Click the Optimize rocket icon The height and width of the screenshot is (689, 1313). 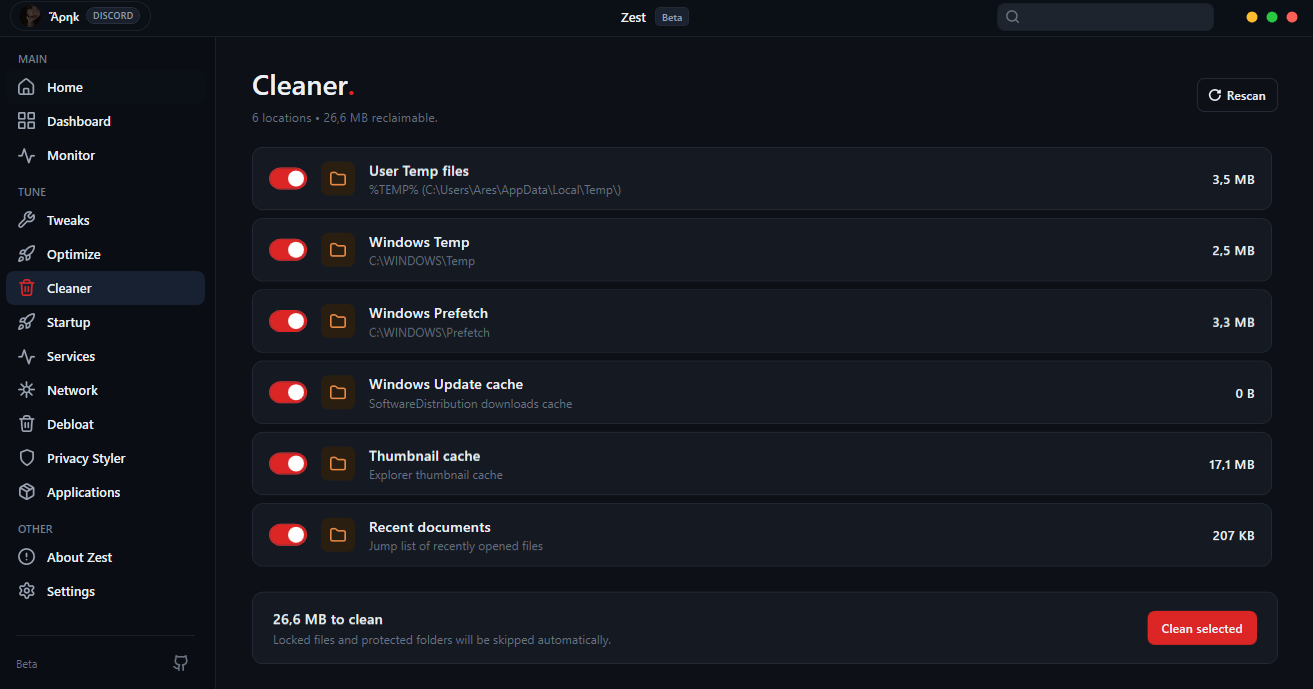click(27, 254)
